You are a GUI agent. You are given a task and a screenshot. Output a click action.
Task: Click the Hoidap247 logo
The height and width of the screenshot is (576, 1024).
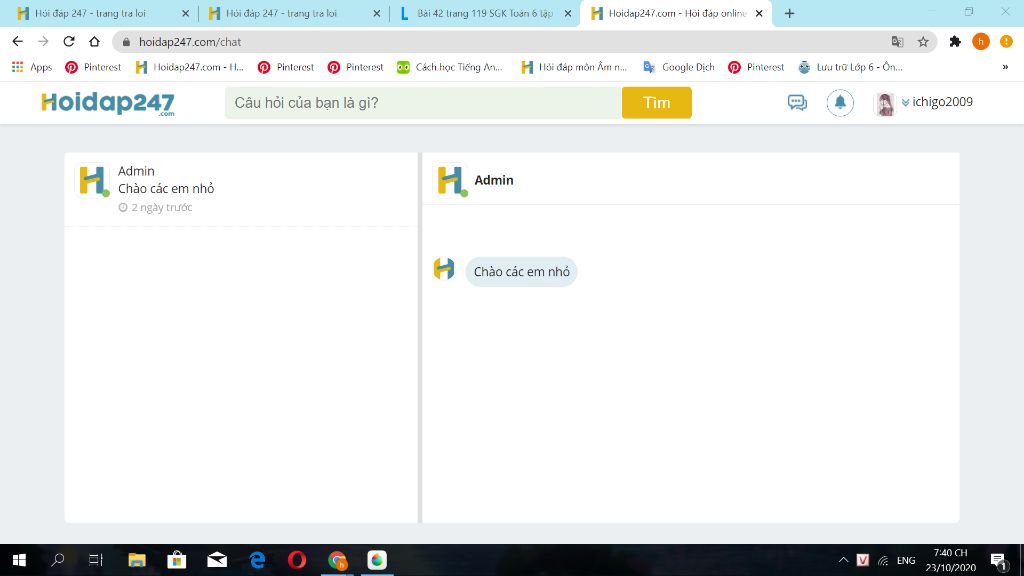(x=108, y=103)
